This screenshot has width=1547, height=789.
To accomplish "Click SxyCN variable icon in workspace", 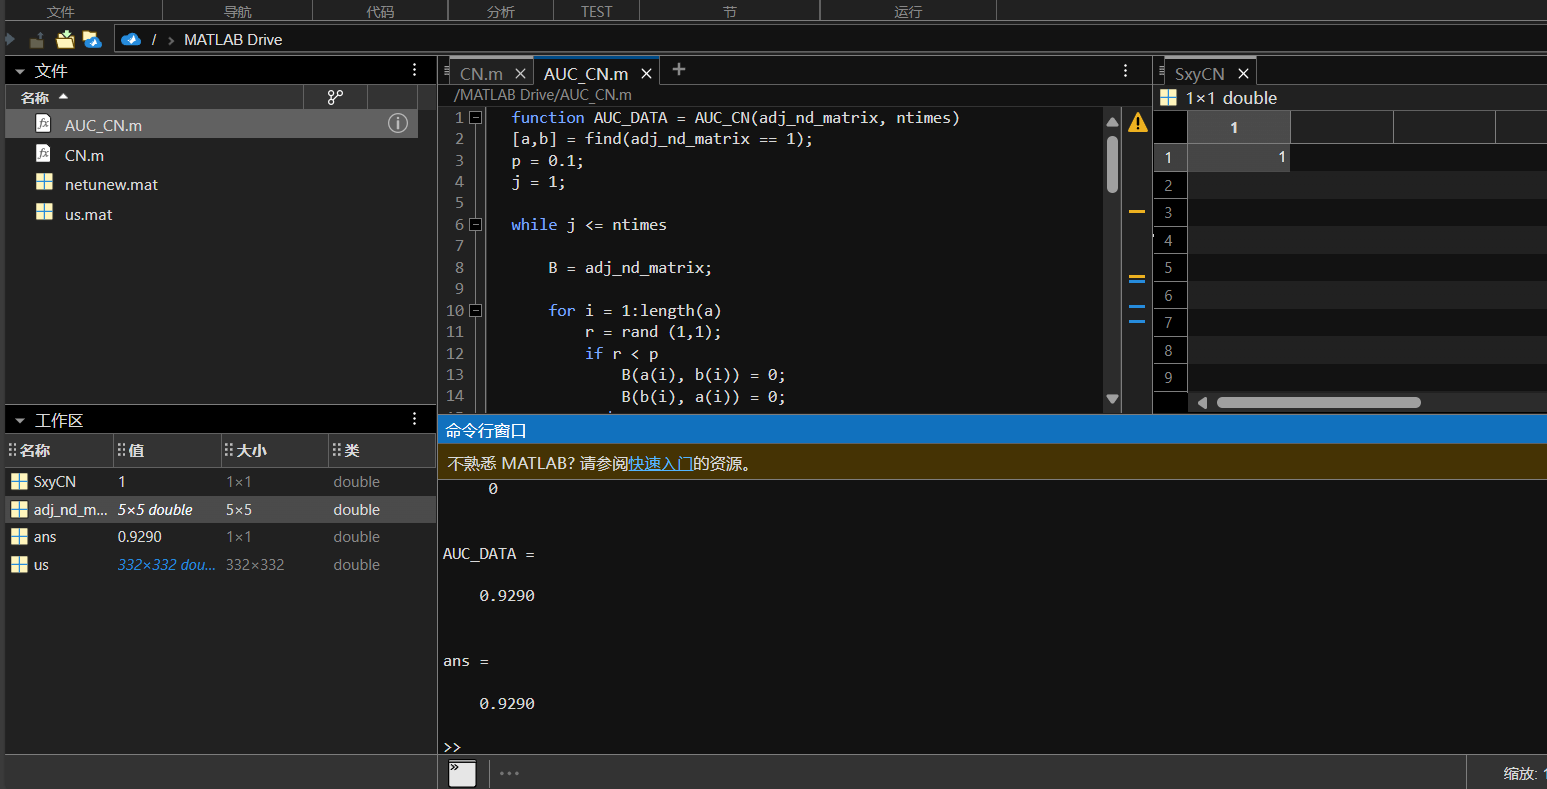I will point(19,482).
